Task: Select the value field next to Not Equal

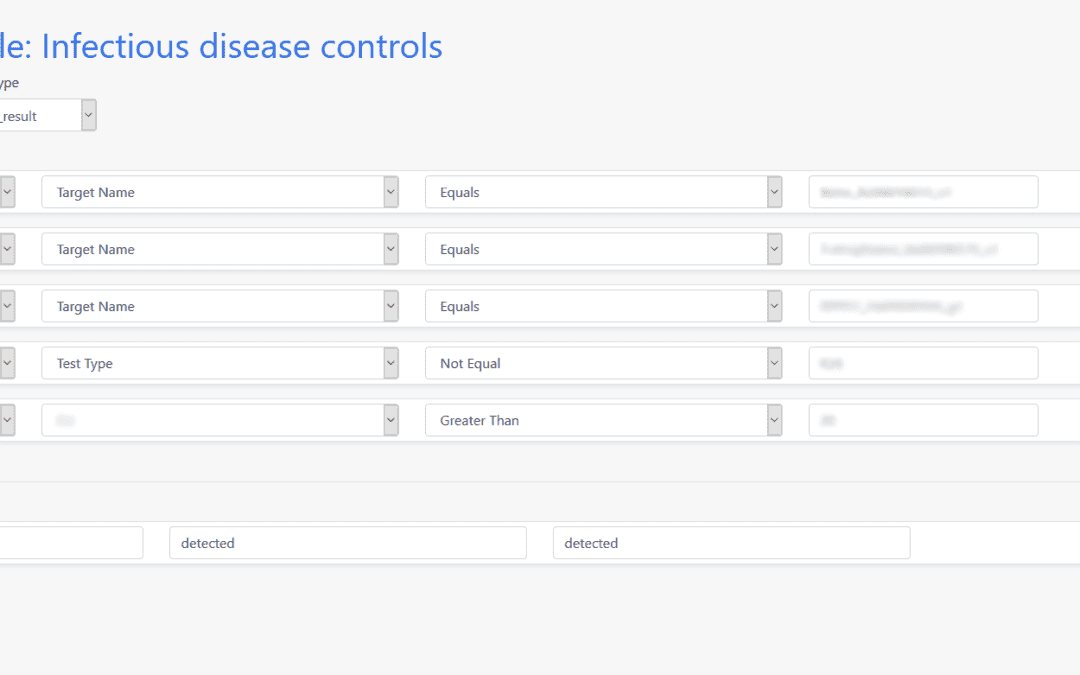Action: [x=922, y=362]
